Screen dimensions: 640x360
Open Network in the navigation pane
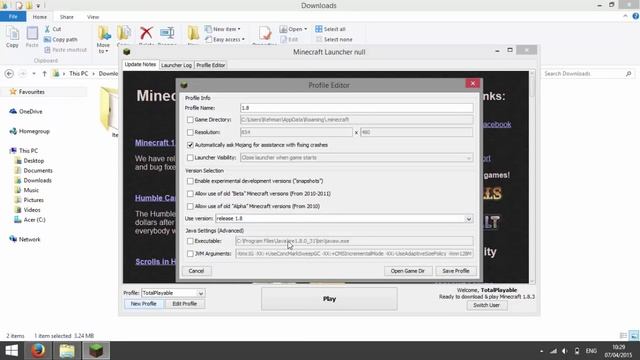pos(25,239)
